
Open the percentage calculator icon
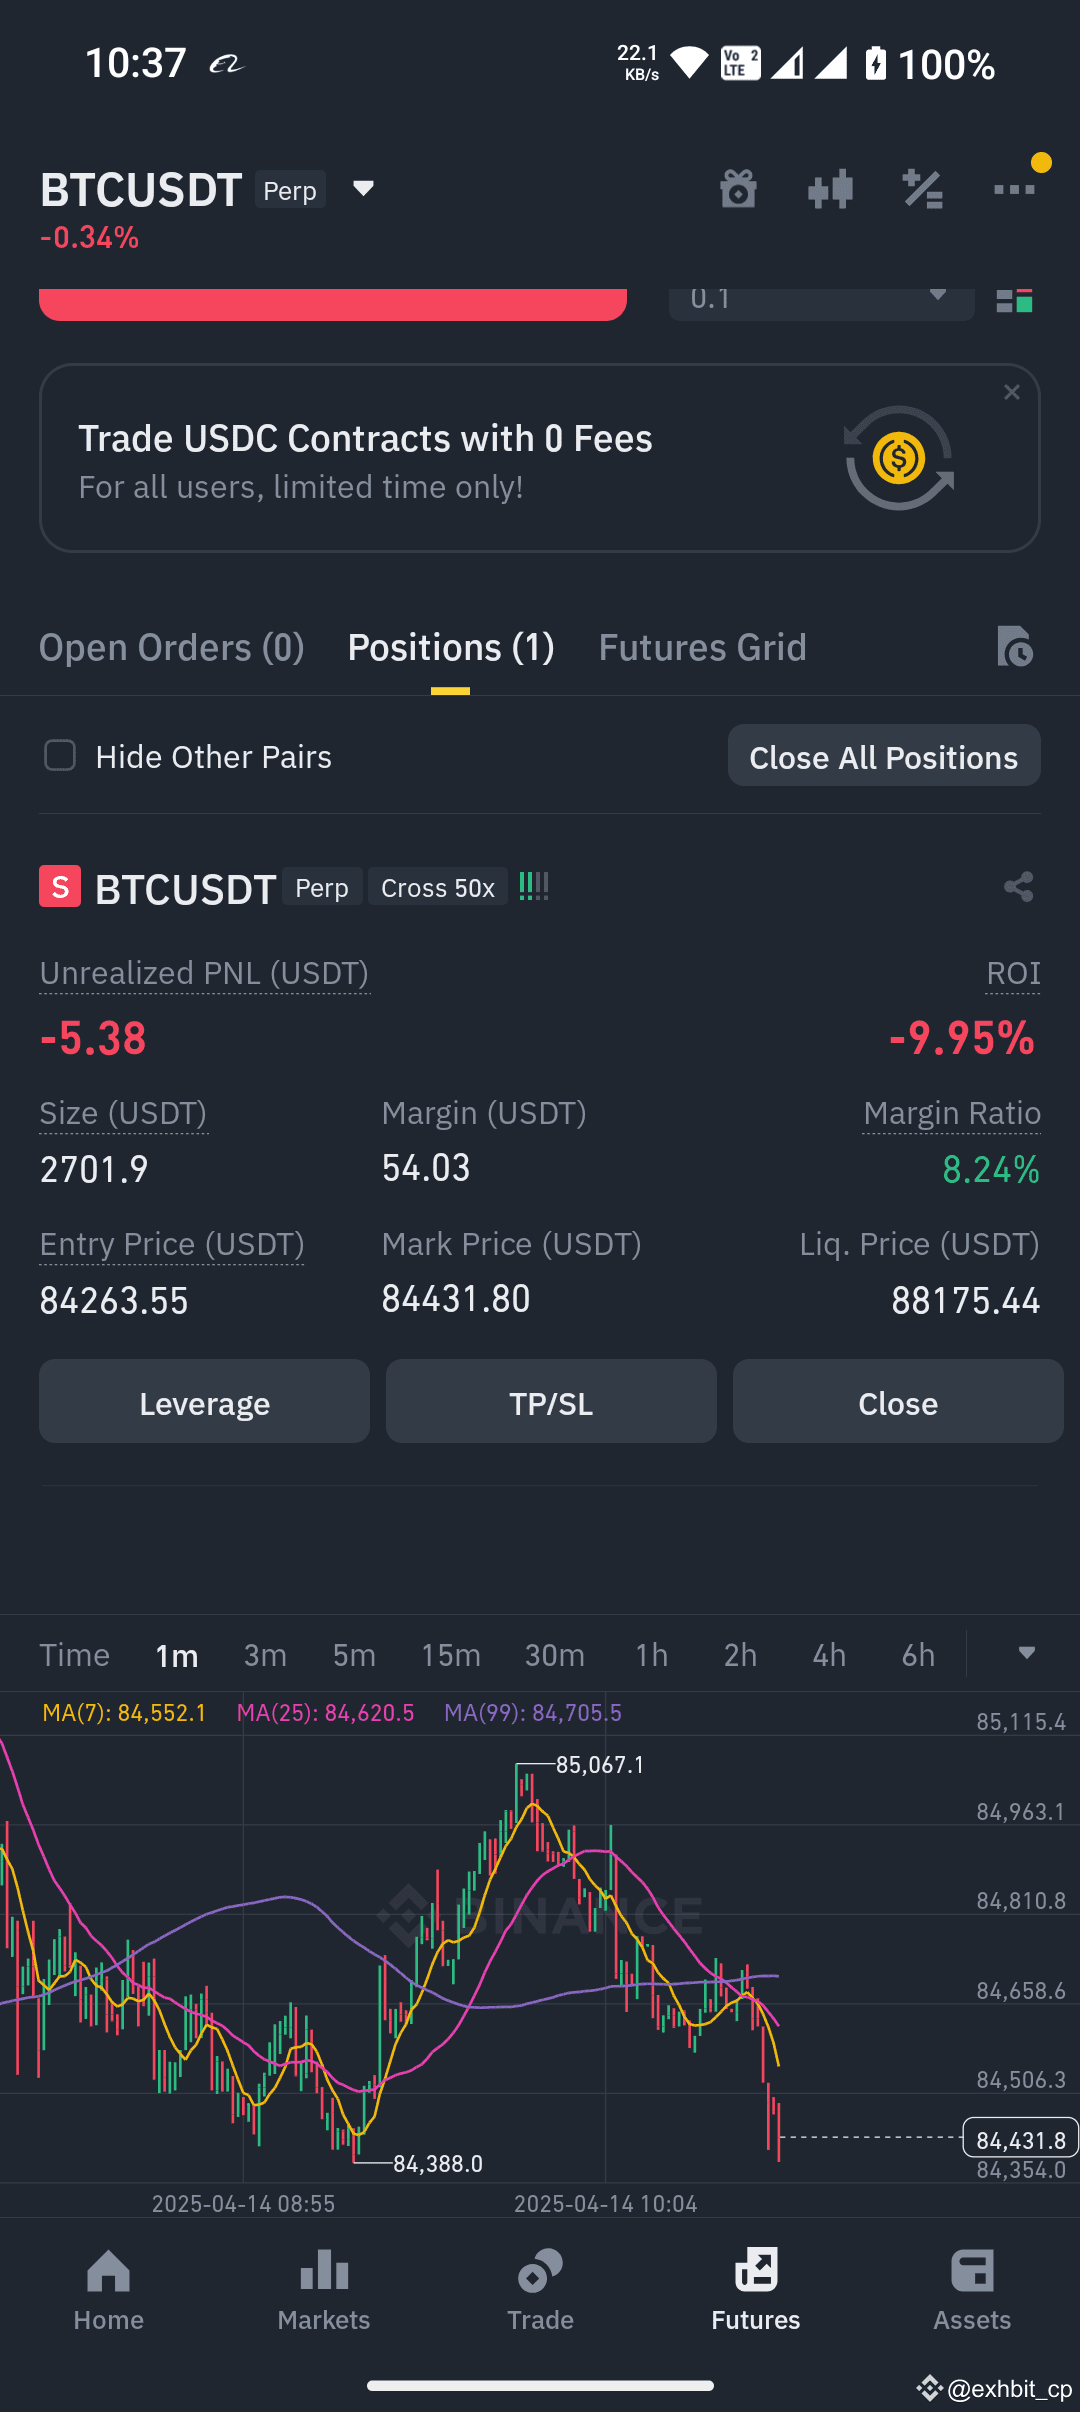pos(922,188)
